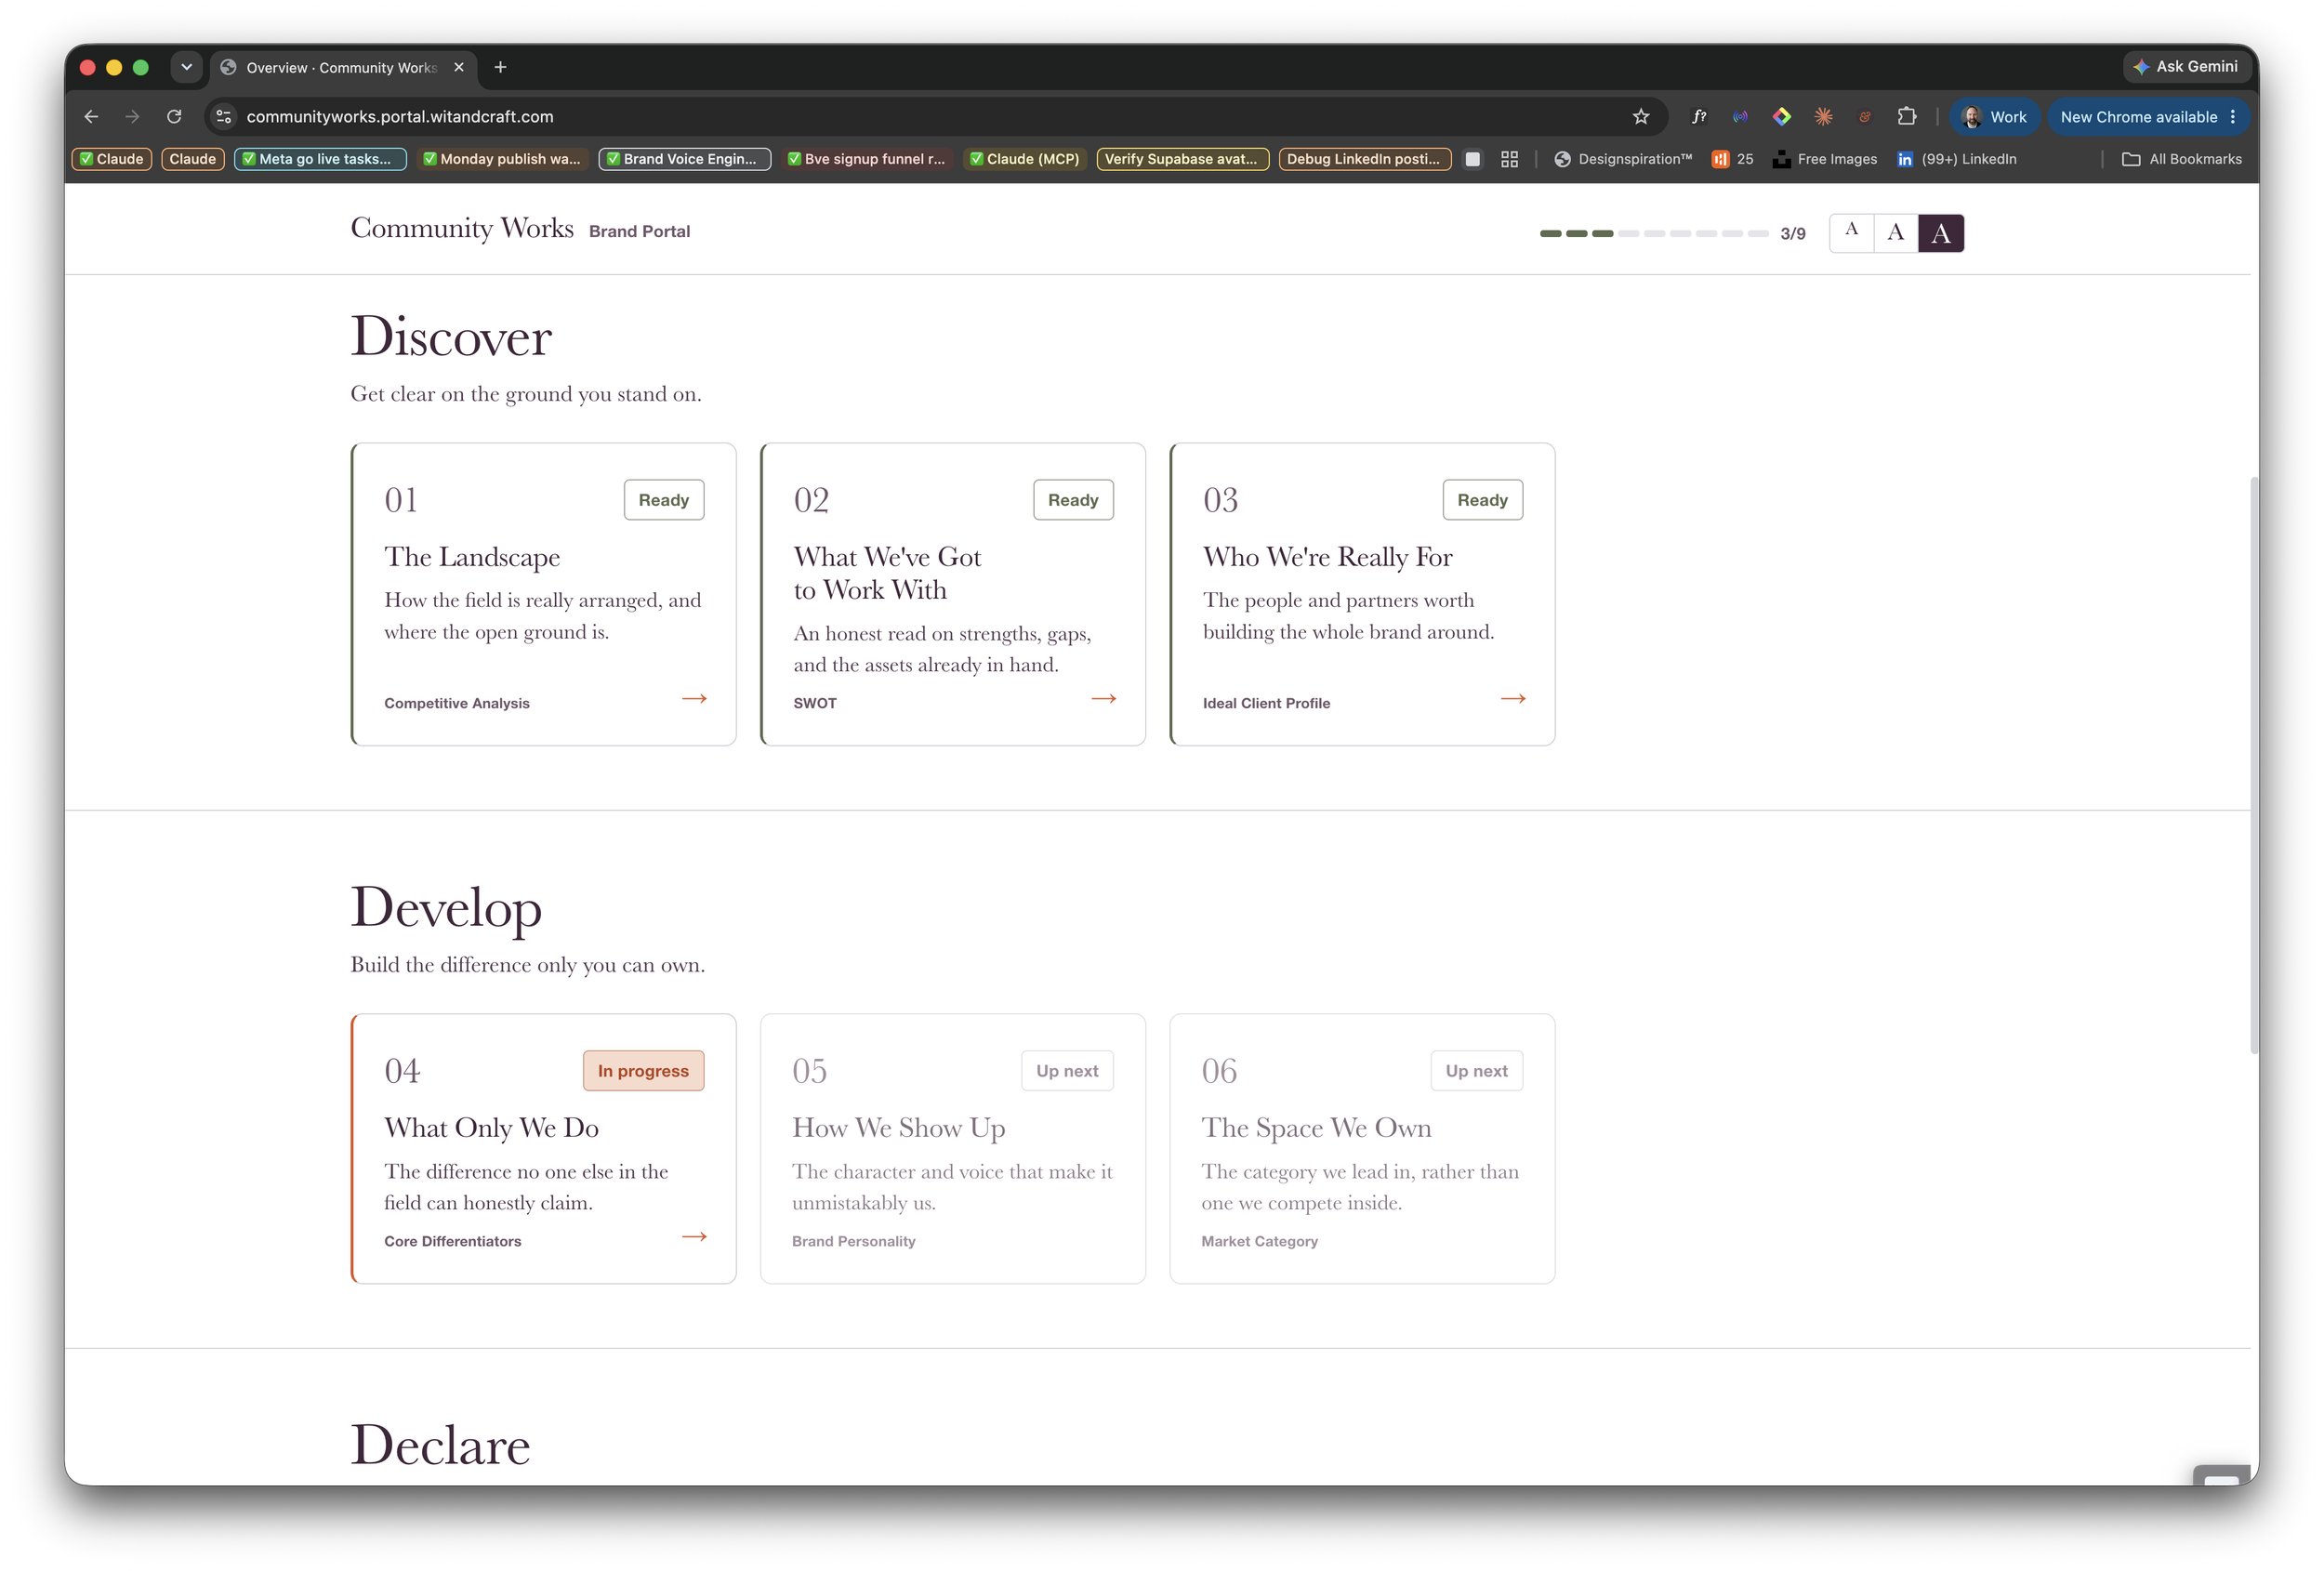Click the vertical page scrollbar
Image resolution: width=2324 pixels, height=1571 pixels.
2254,765
